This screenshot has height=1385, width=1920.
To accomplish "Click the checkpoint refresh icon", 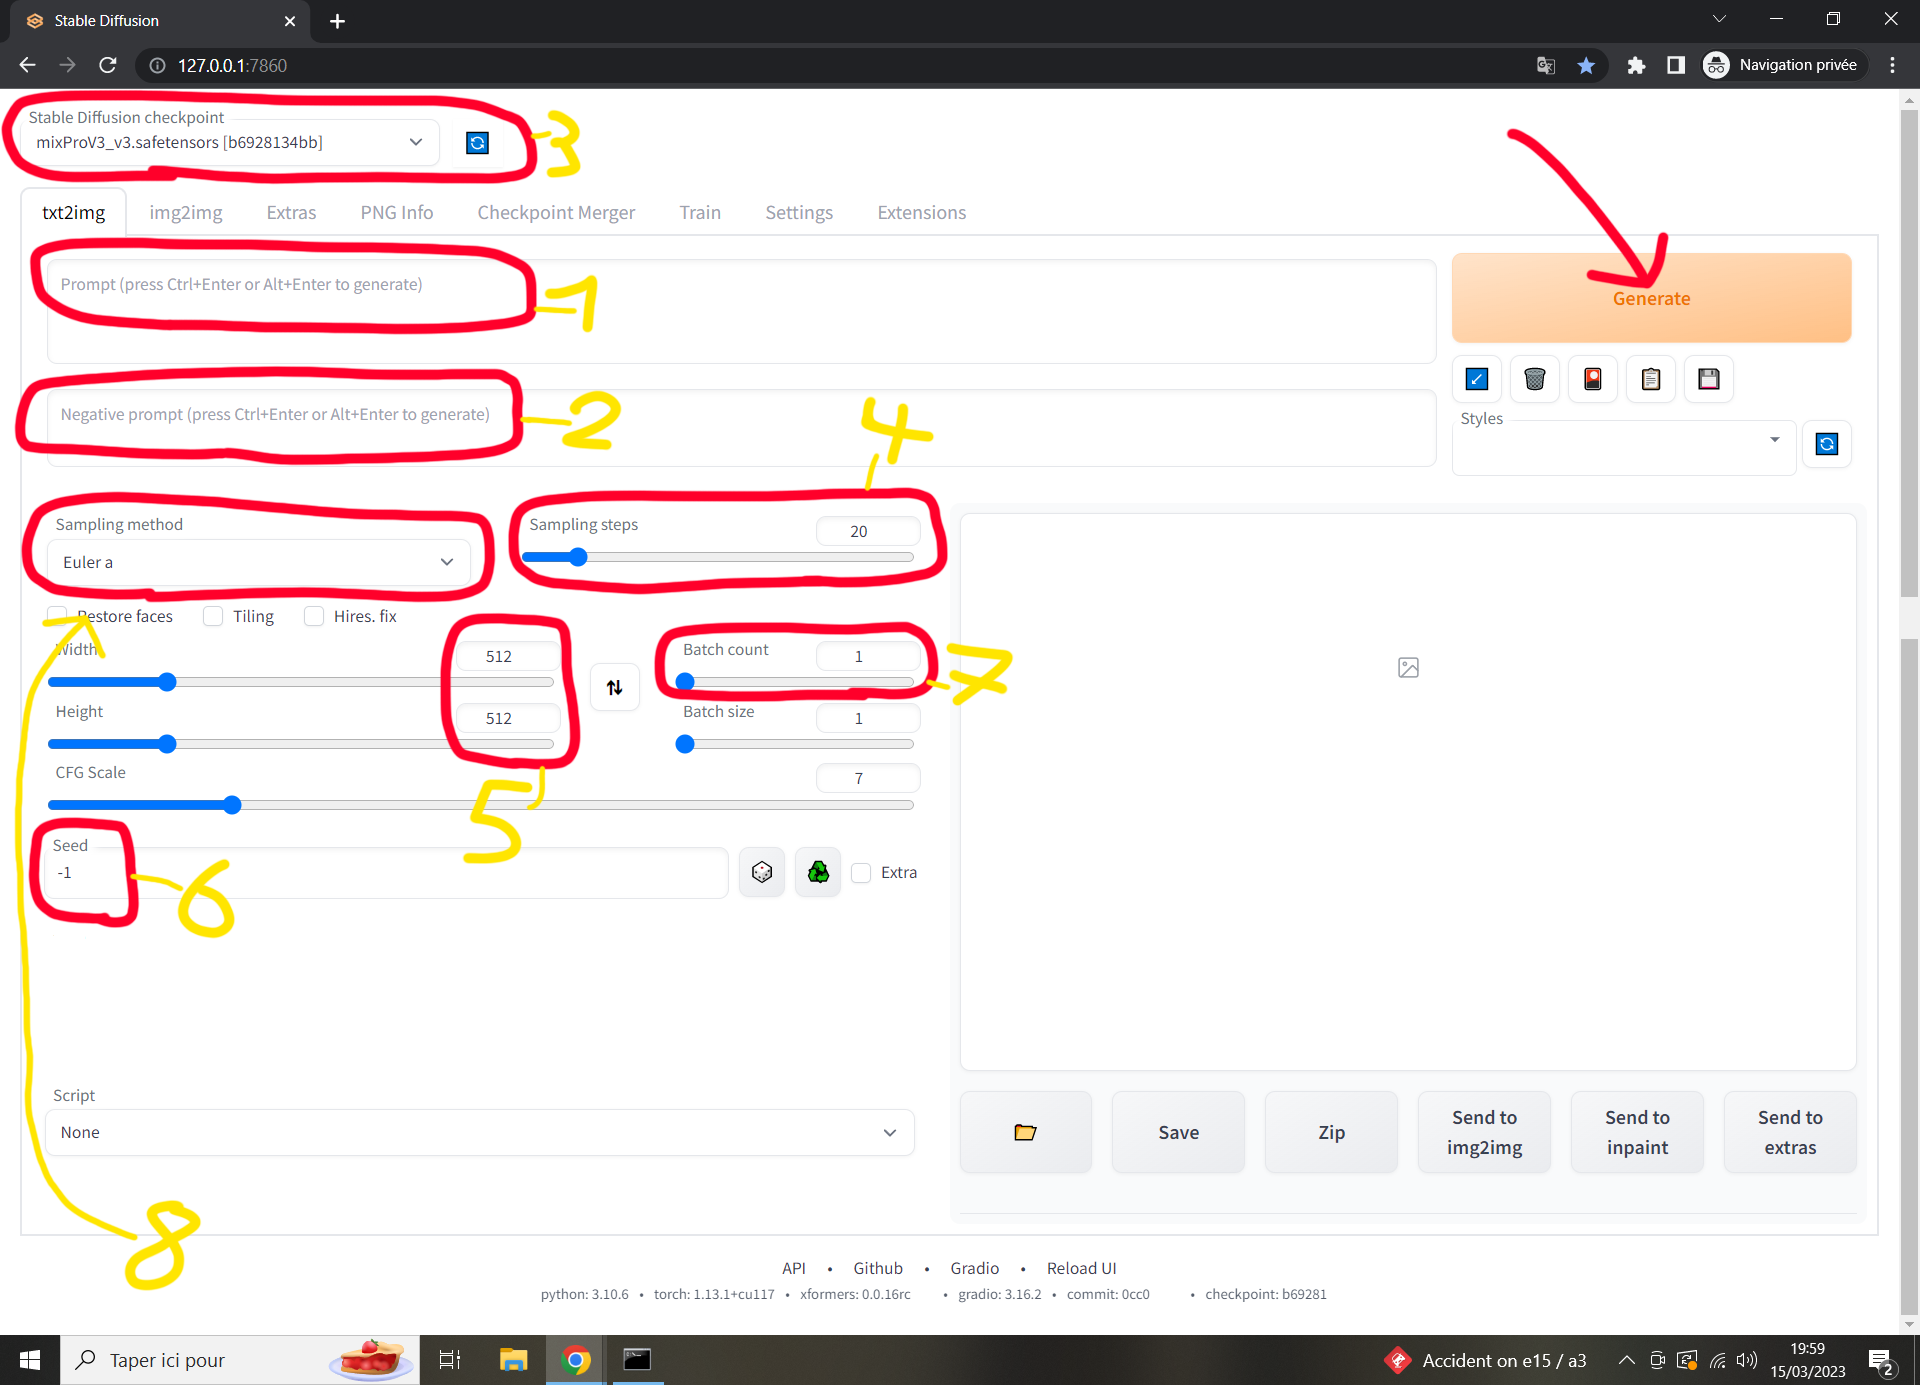I will pos(477,143).
